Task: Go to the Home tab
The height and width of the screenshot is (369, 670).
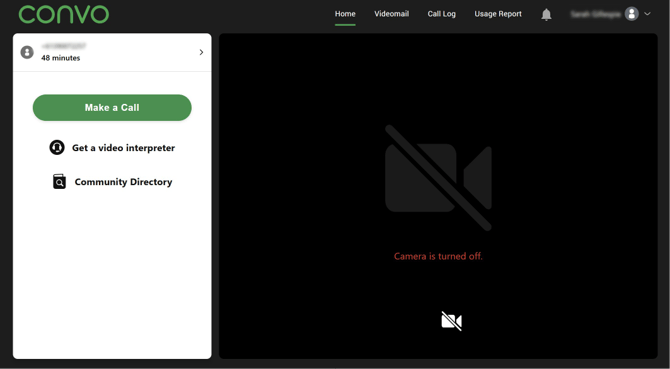Action: pyautogui.click(x=345, y=14)
